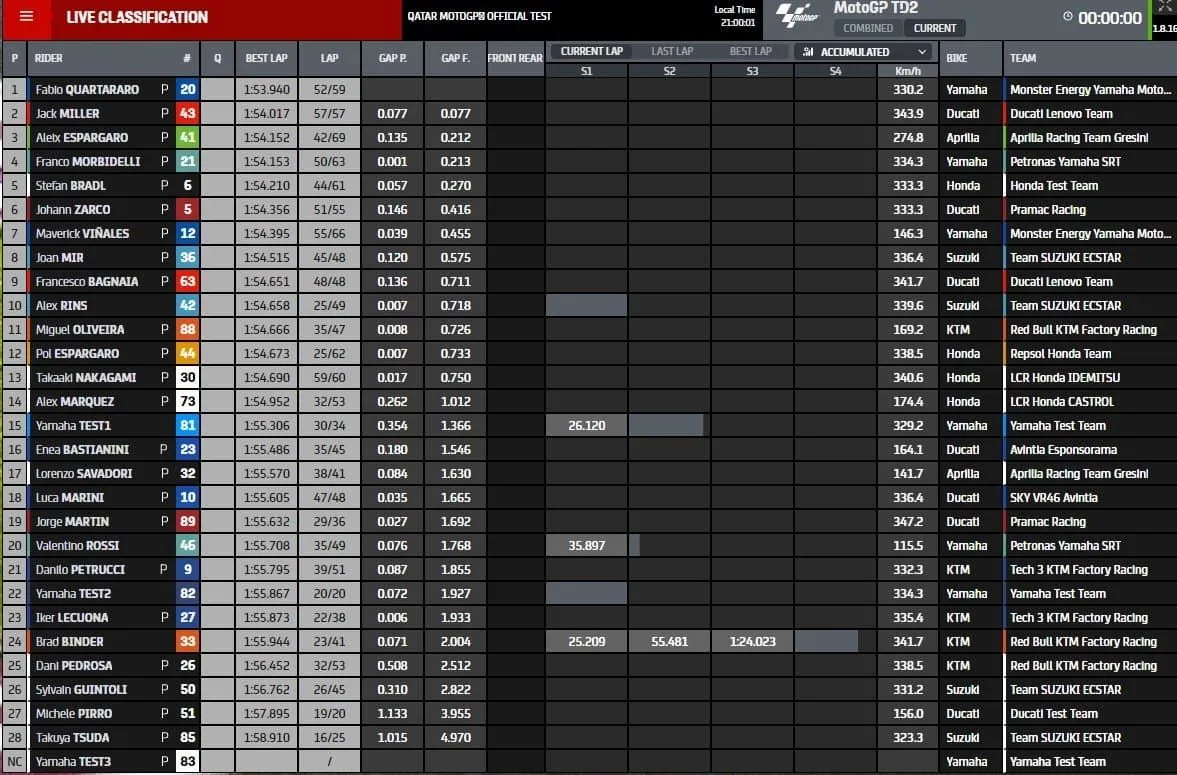Sort by the BEST LAP column header

click(266, 58)
